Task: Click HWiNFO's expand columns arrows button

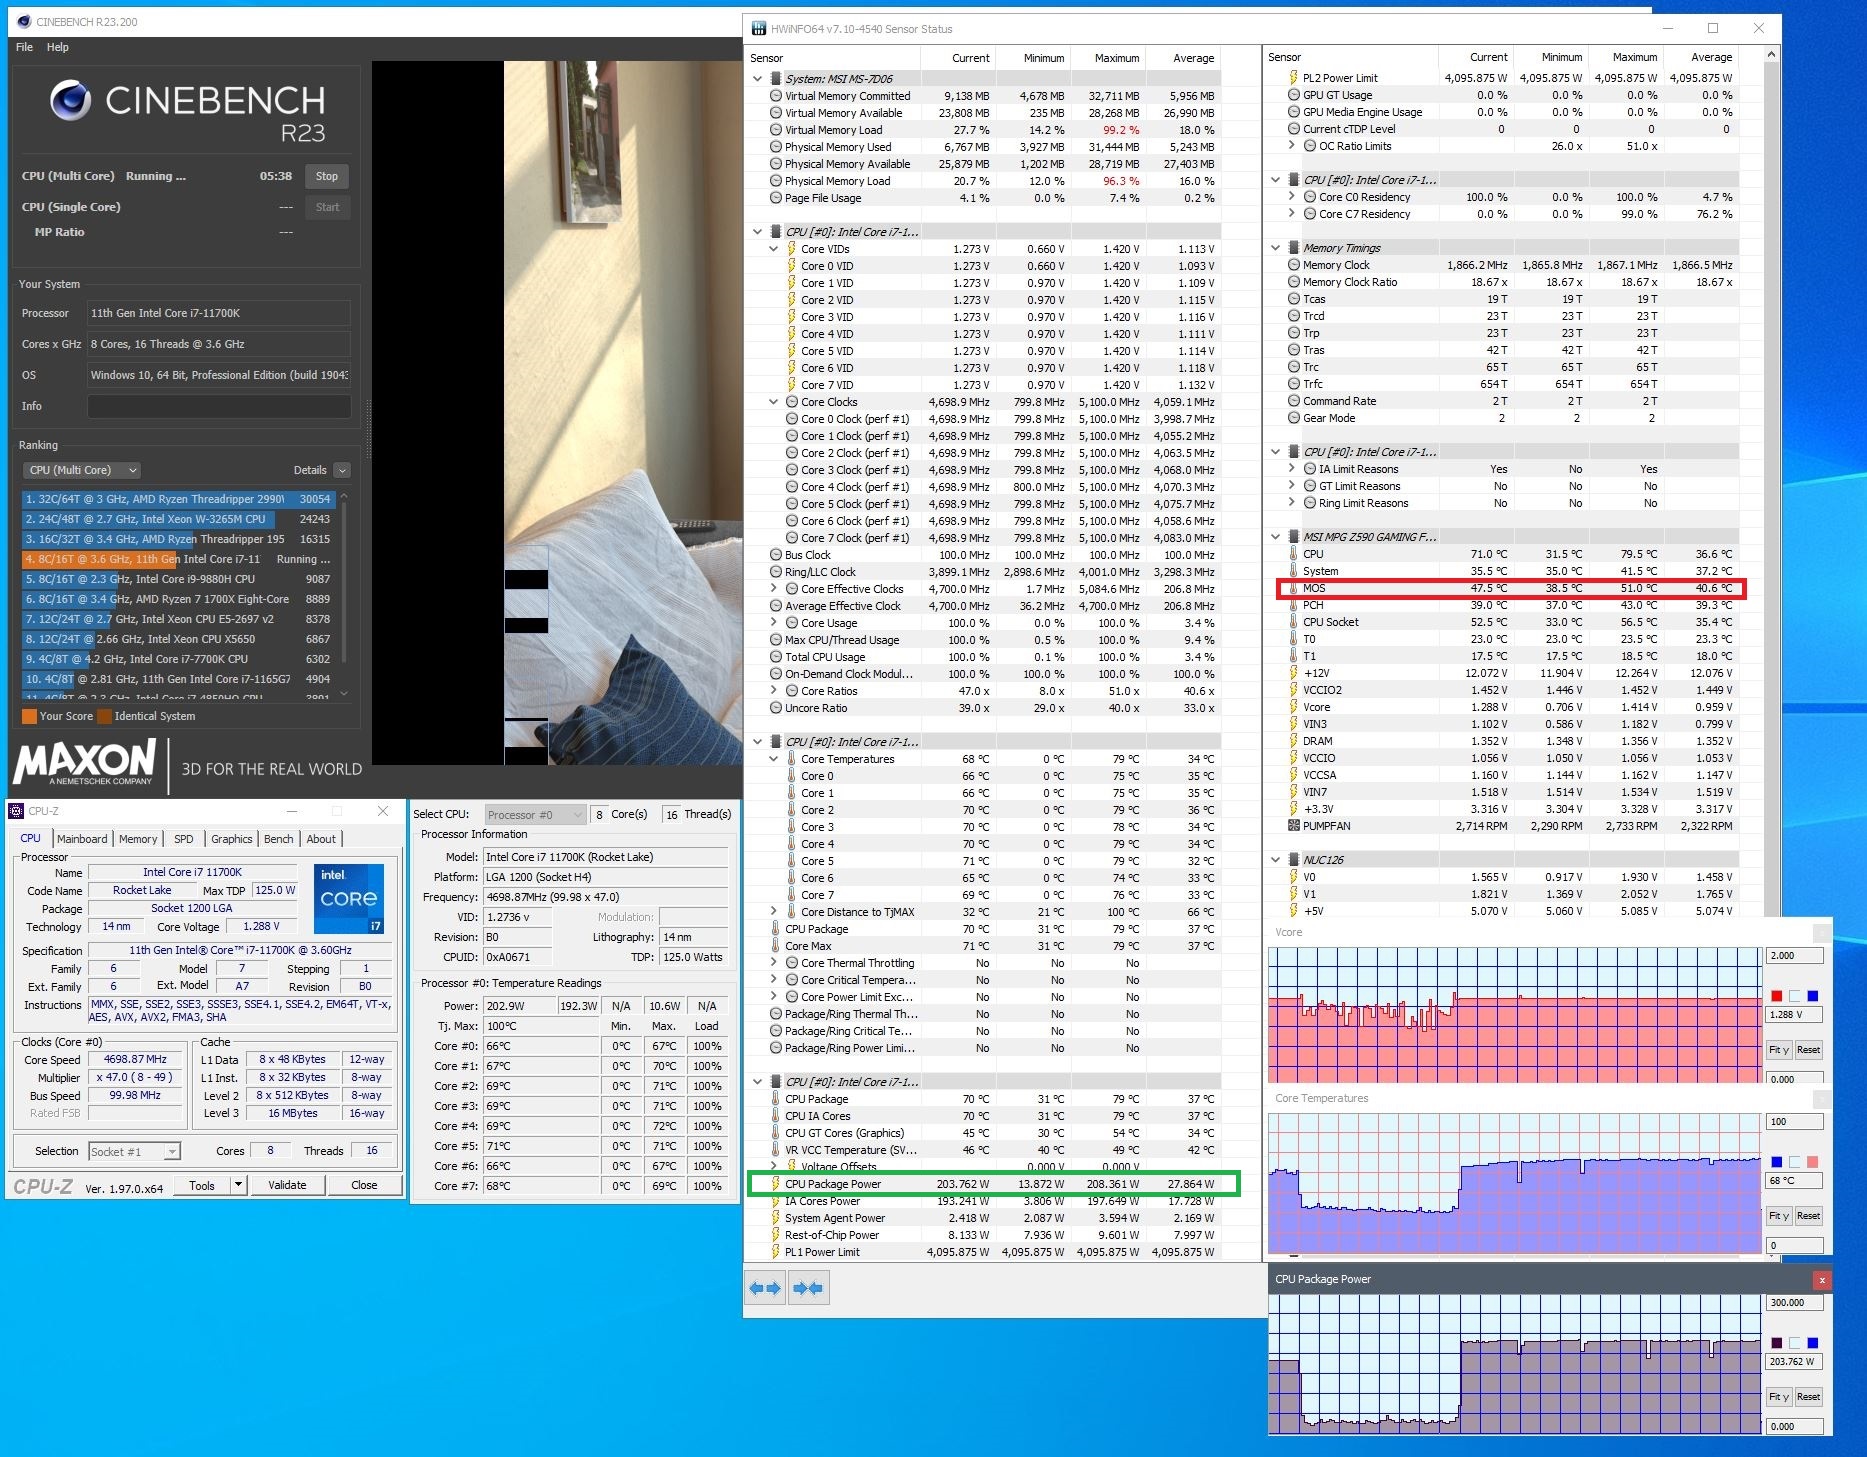Action: [765, 1288]
